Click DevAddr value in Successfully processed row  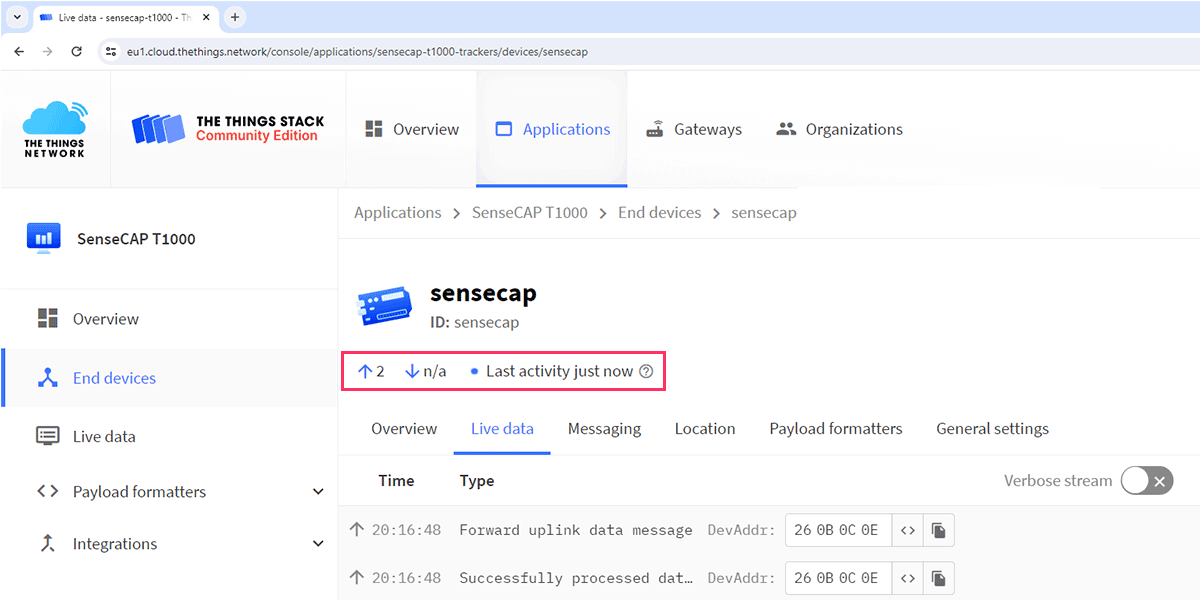836,578
